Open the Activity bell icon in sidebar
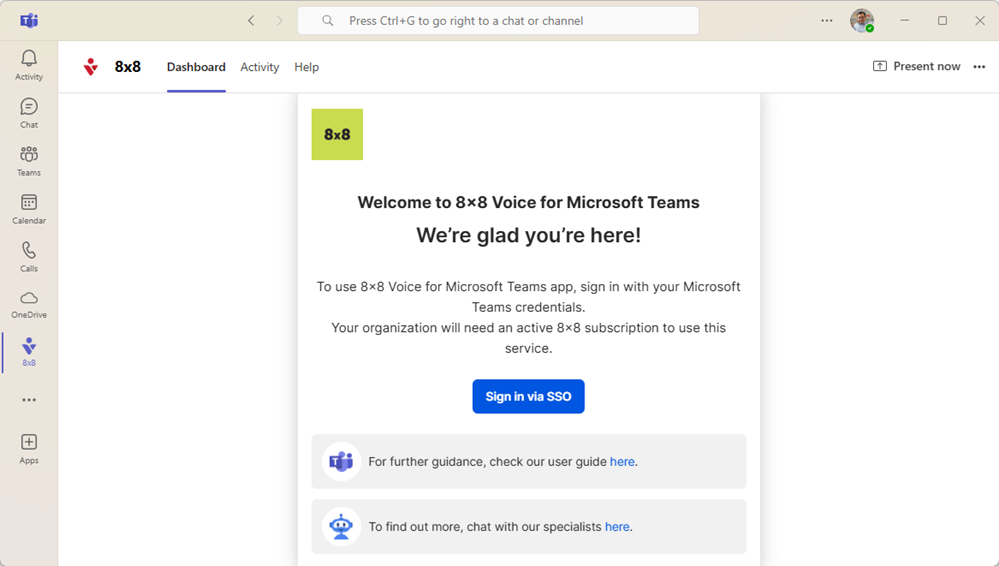Viewport: 999px width, 566px height. [29, 65]
